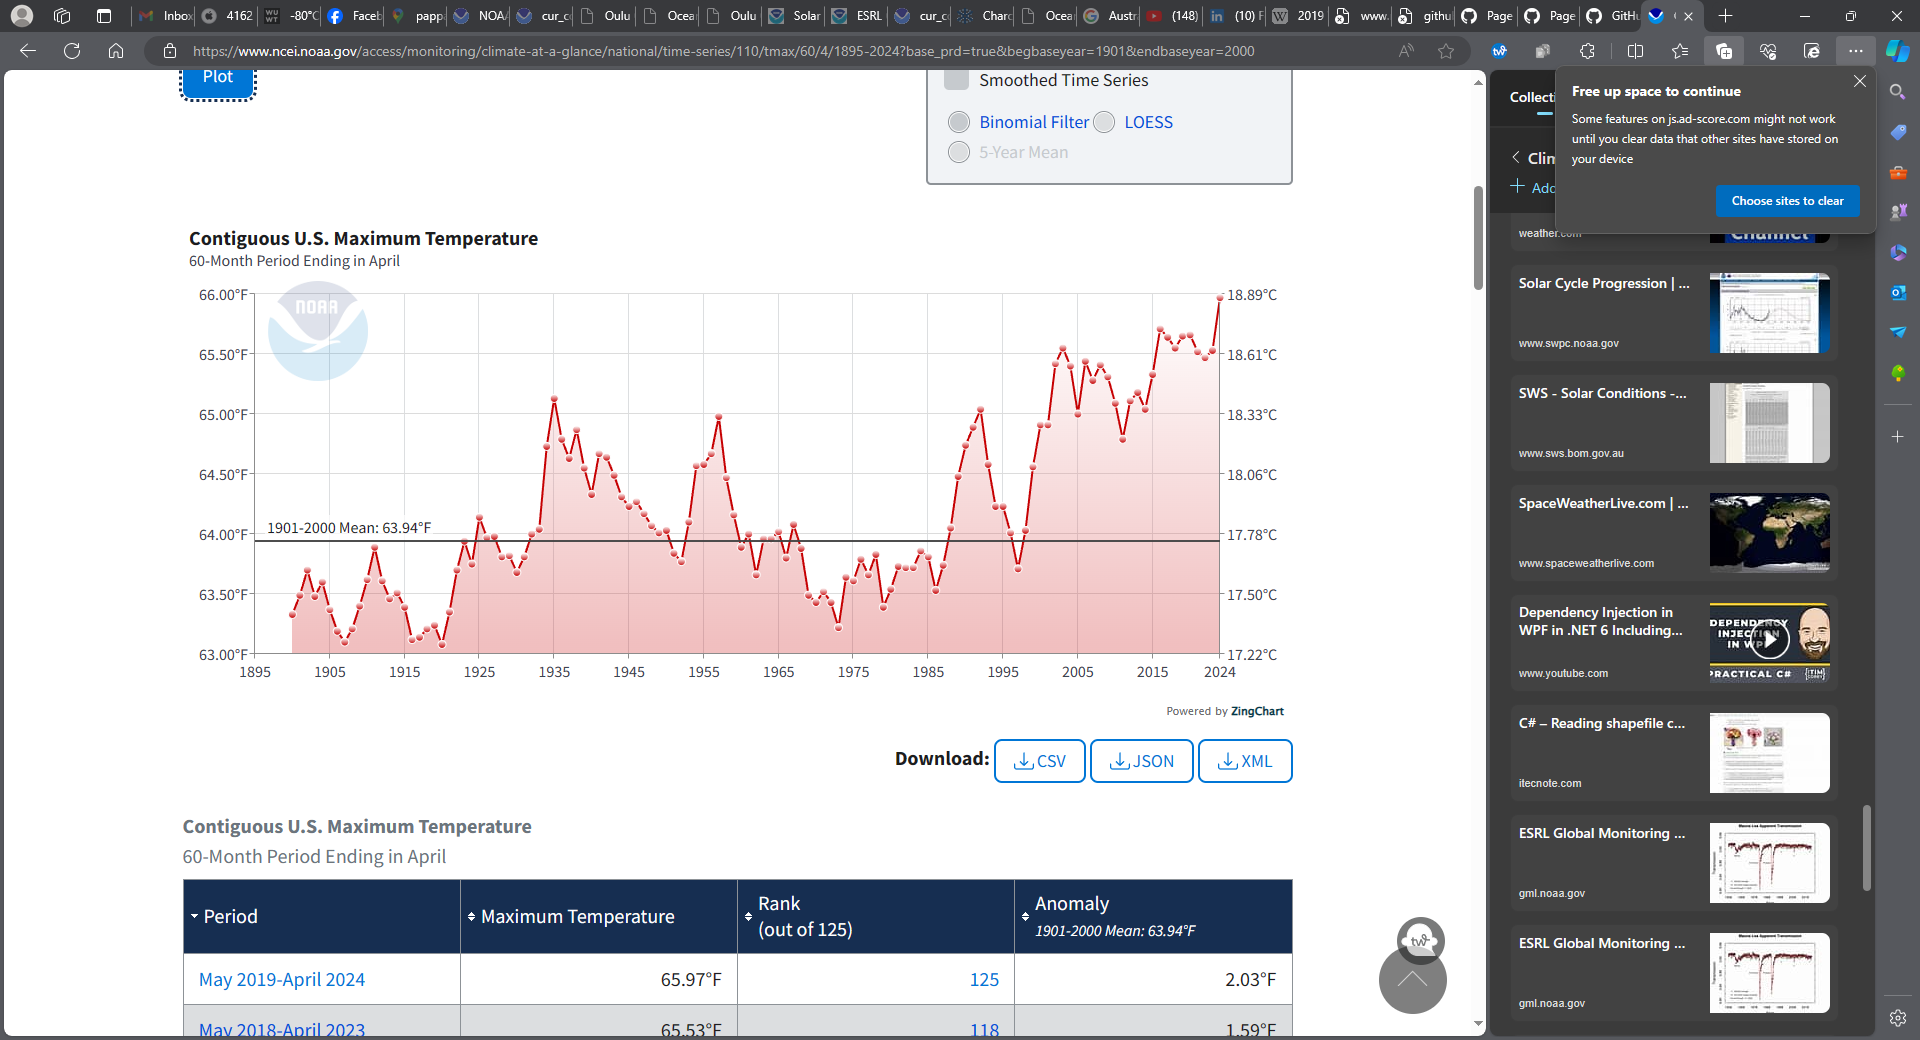This screenshot has height=1040, width=1920.
Task: Reload the page with refresh icon
Action: click(72, 51)
